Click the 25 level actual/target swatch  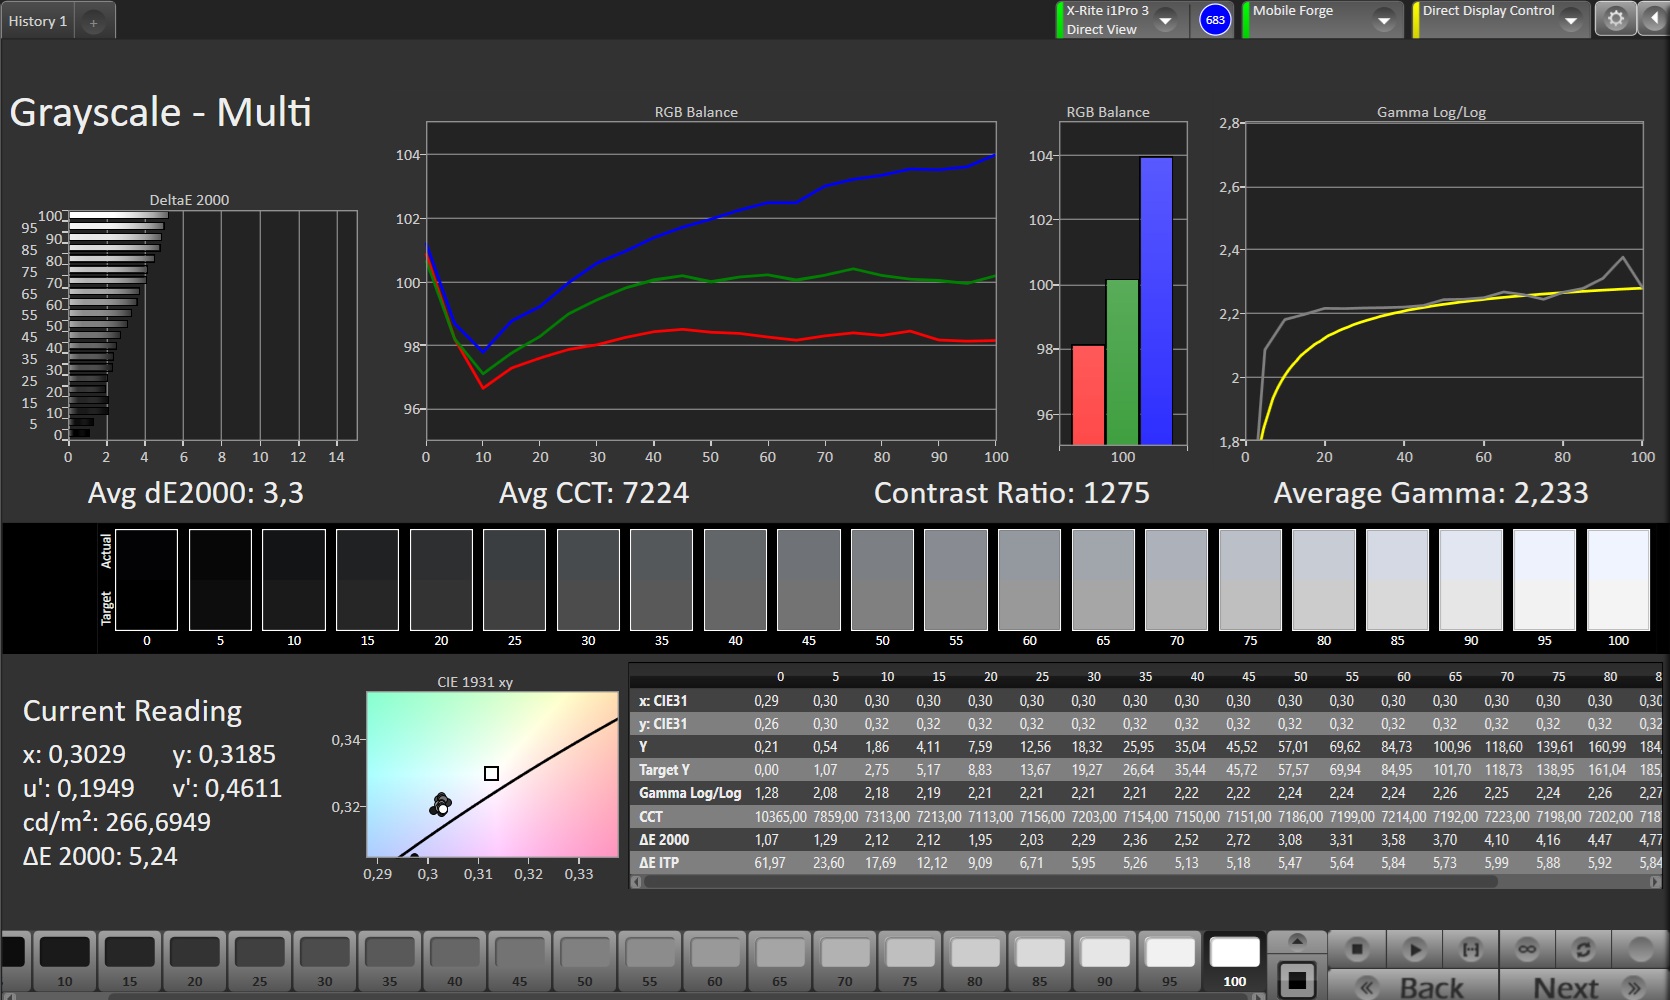tap(514, 580)
